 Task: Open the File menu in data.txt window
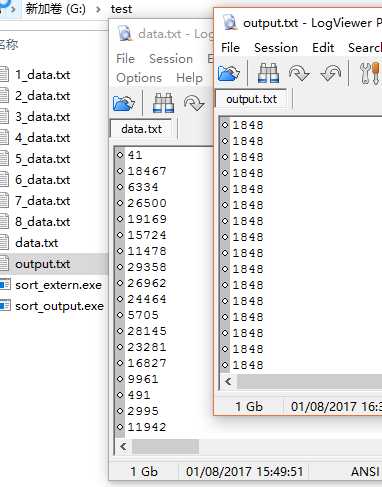click(x=125, y=59)
